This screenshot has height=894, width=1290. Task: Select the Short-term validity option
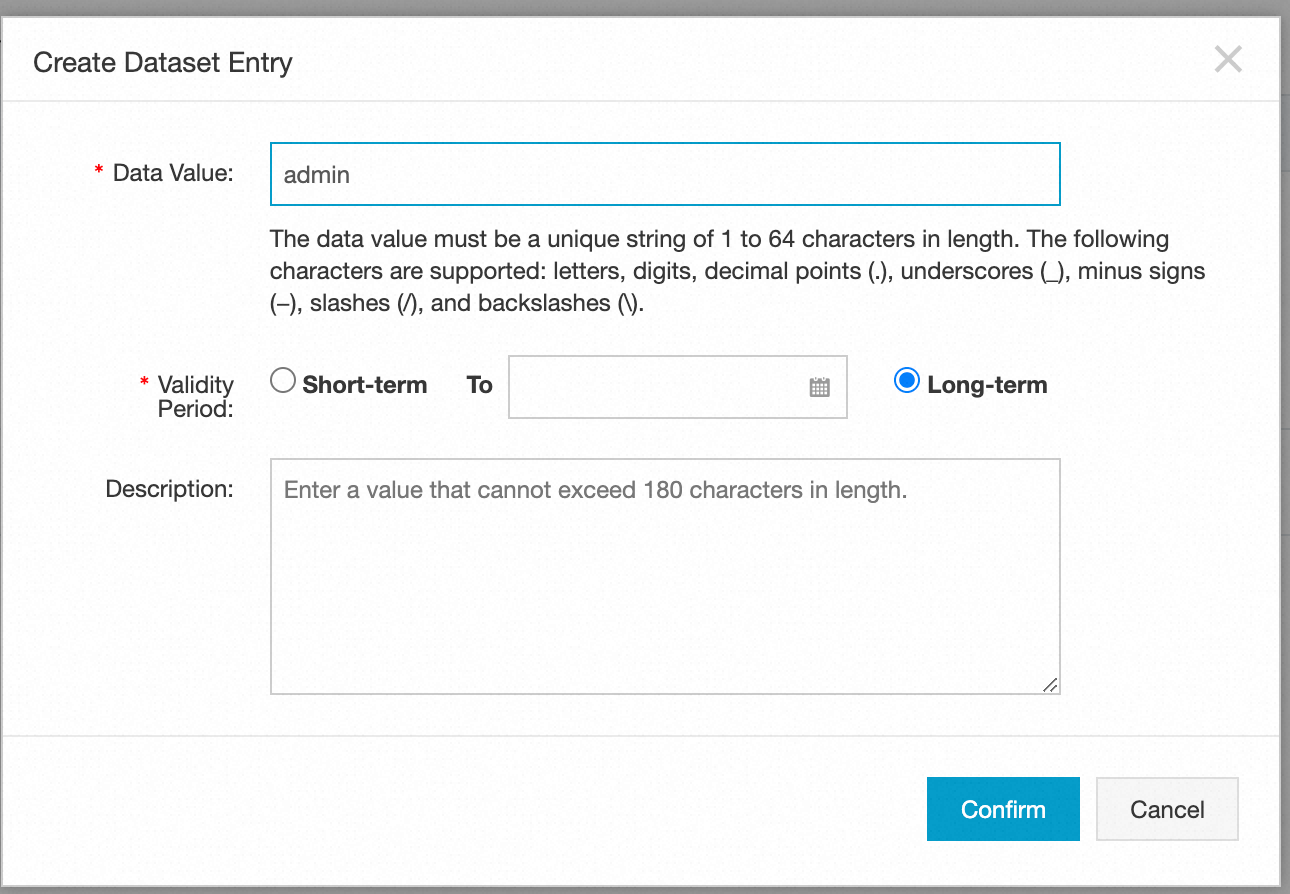coord(283,381)
